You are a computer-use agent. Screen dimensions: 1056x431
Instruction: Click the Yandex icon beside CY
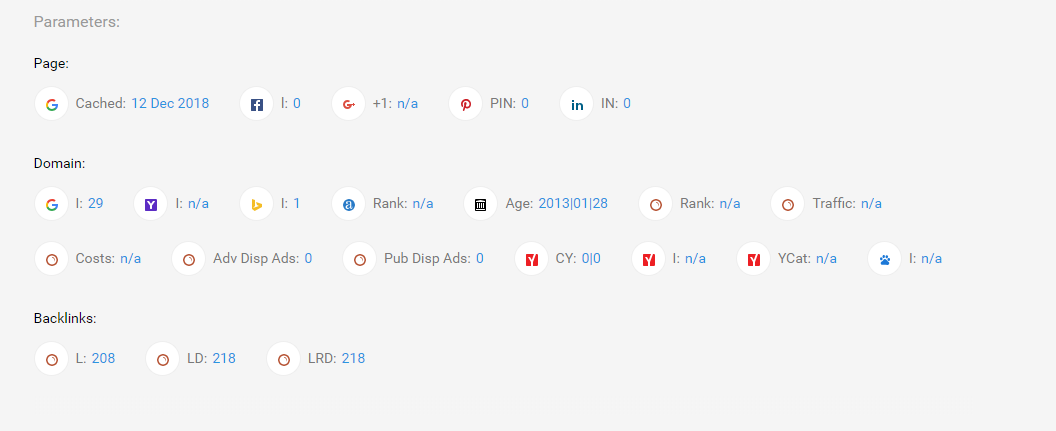(x=531, y=259)
